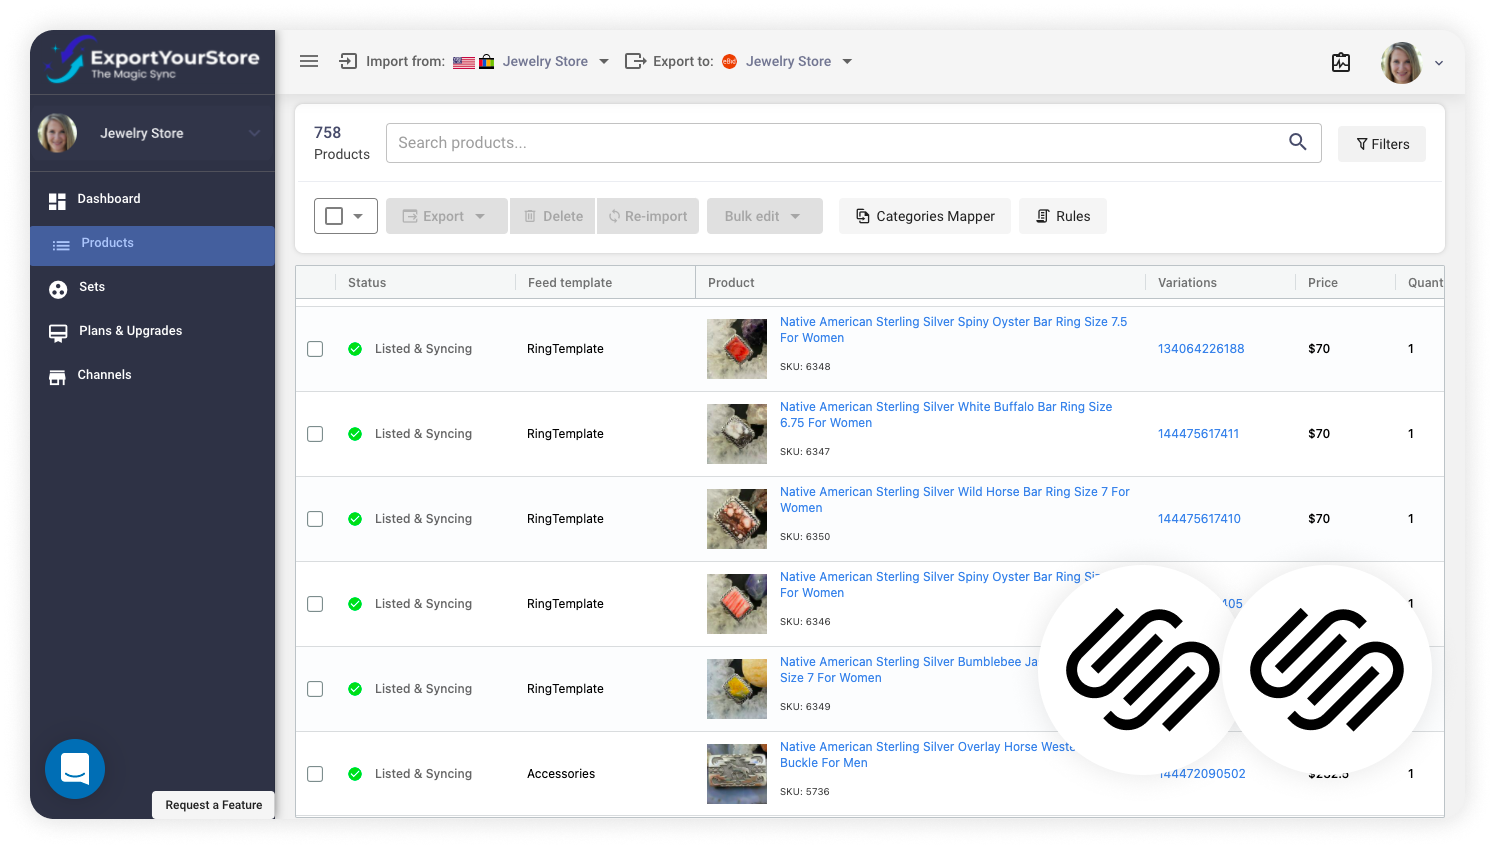Click the search magnifier icon
1495x849 pixels.
click(1297, 142)
